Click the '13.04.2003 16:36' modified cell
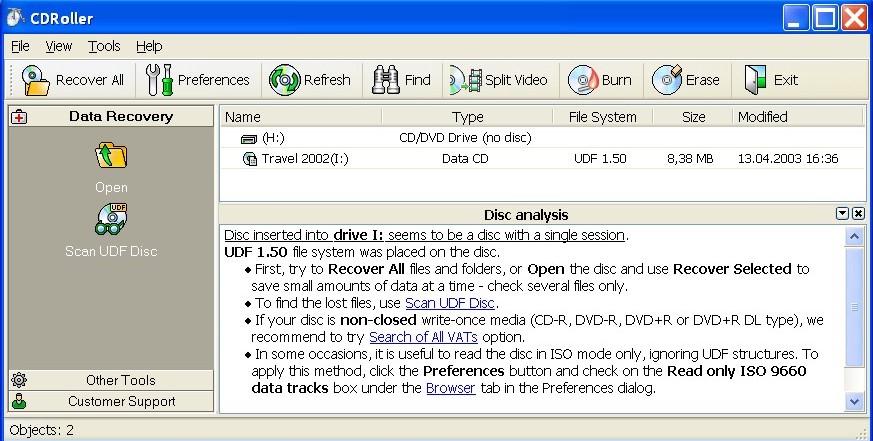Screen dimensions: 873x441 [x=788, y=159]
